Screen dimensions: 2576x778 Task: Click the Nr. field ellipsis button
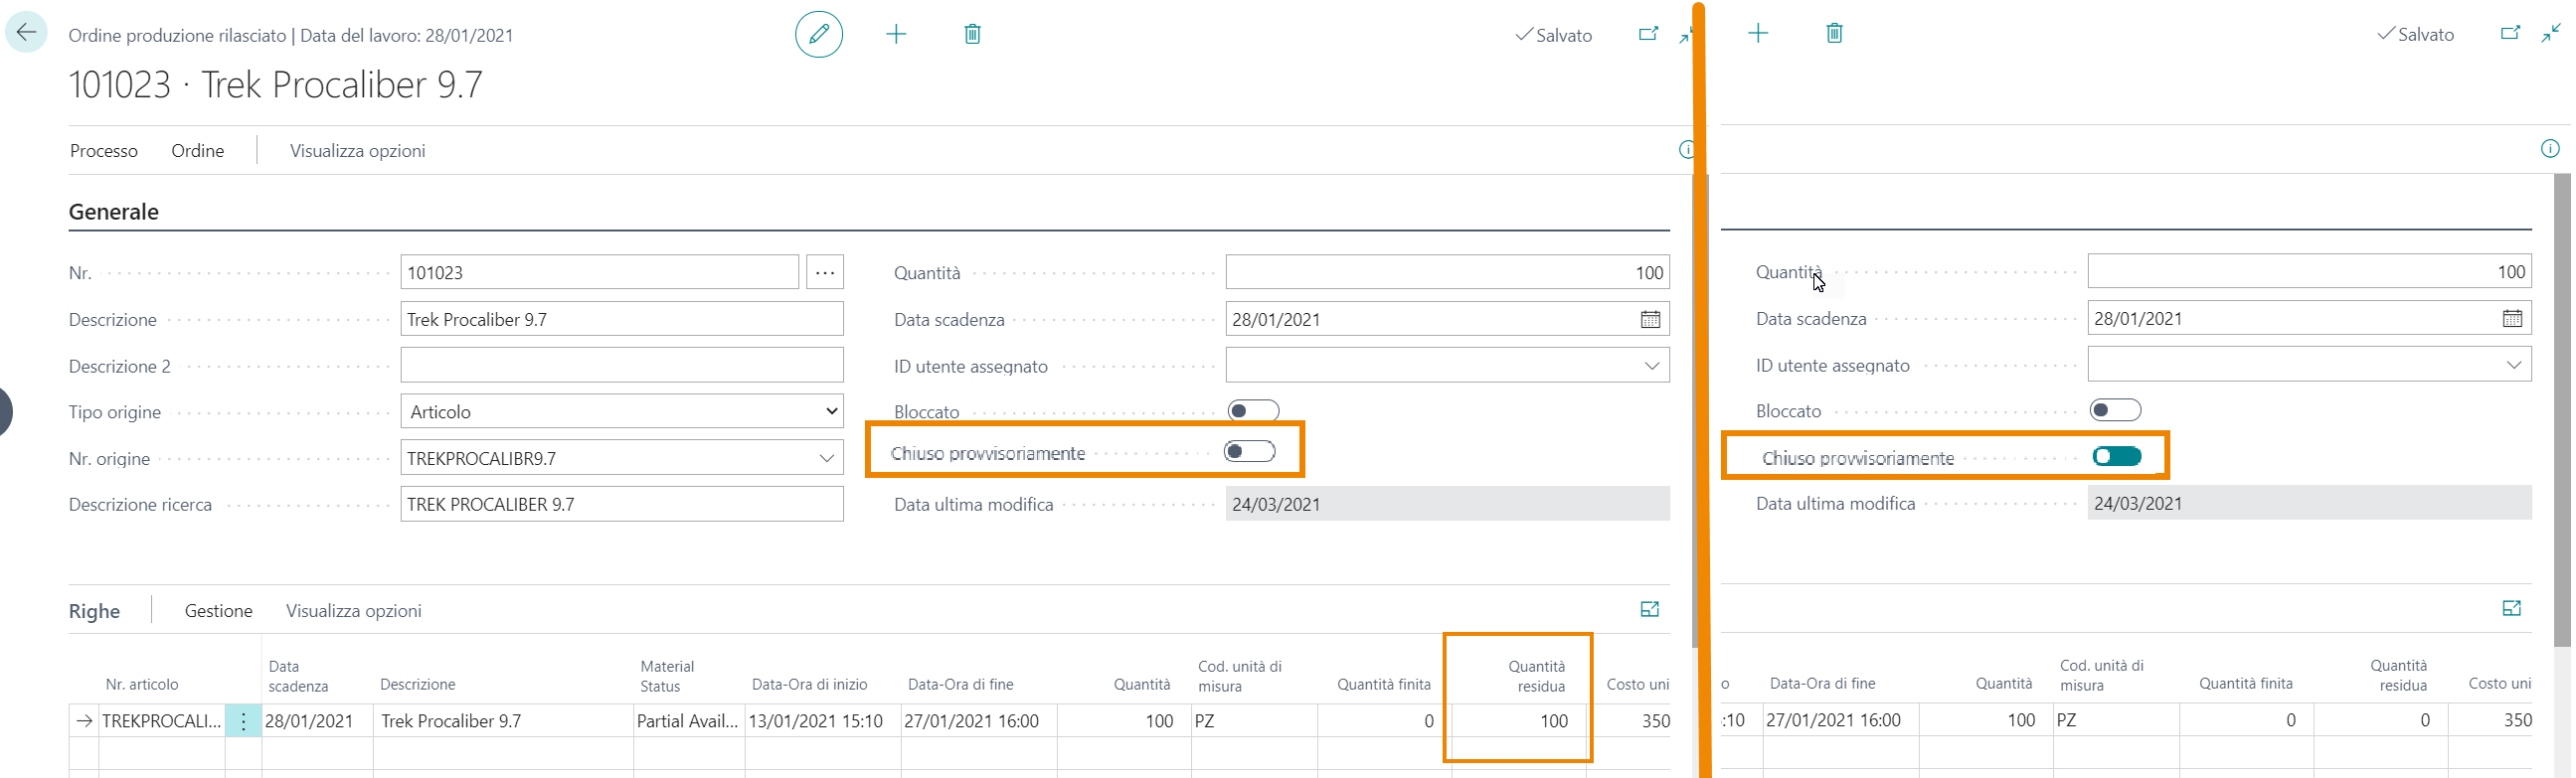[825, 272]
